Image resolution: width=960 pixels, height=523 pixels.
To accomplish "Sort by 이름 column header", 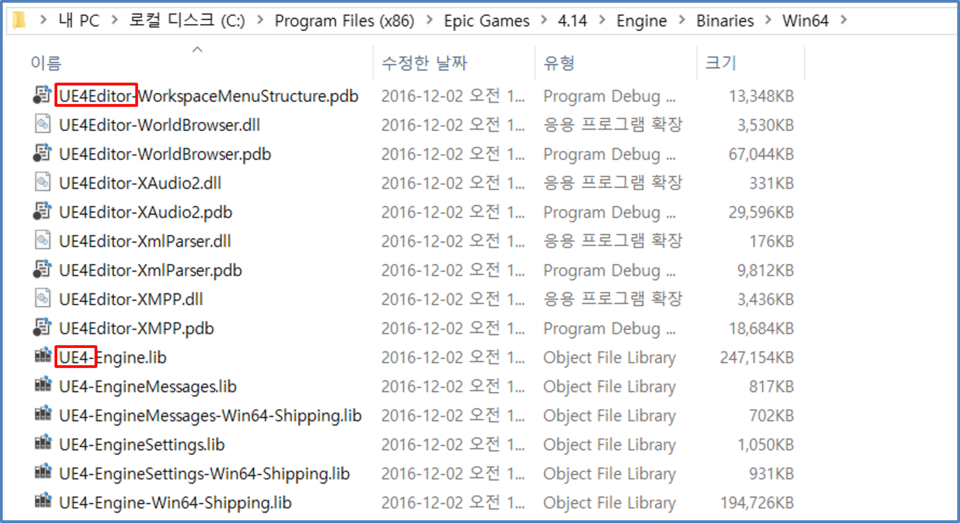I will [x=46, y=62].
